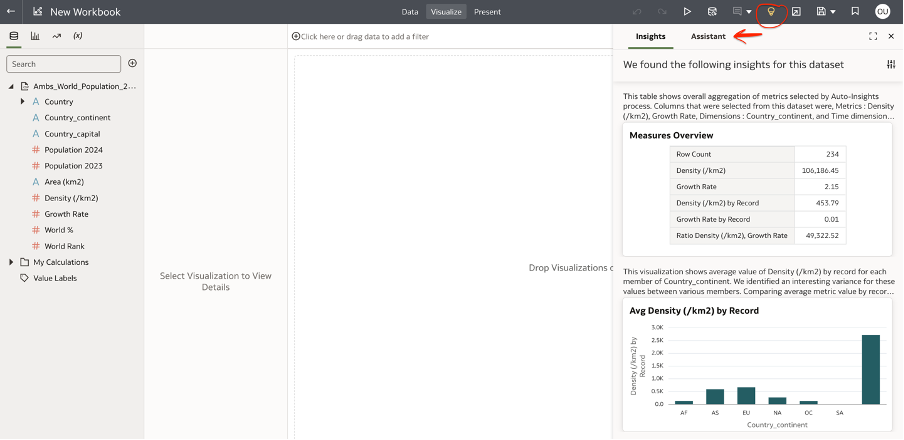Screen dimensions: 904x440
Task: Click the Value Labels tag icon
Action: 24,278
